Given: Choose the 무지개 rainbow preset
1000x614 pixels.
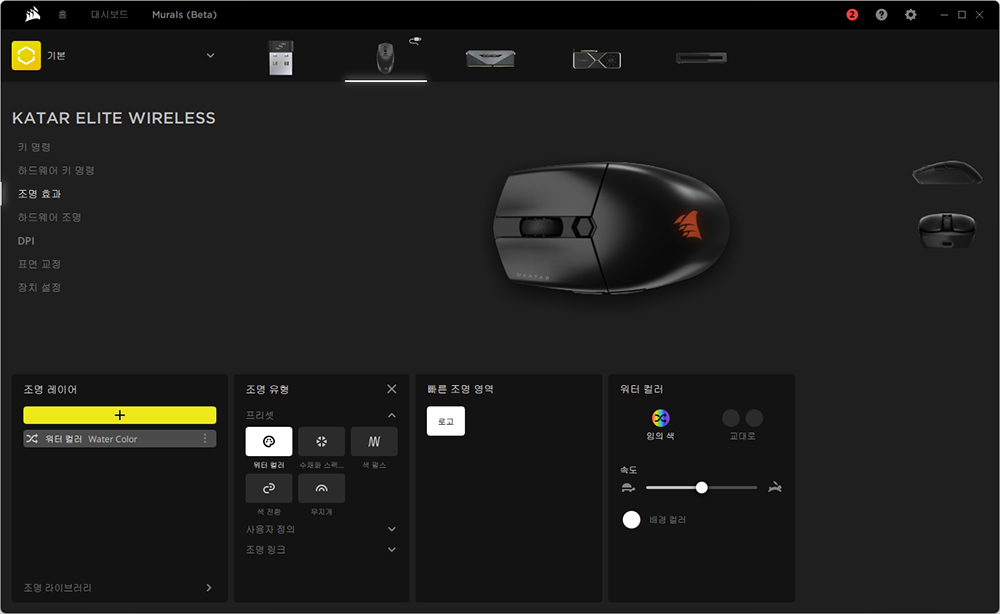Looking at the screenshot, I should pyautogui.click(x=321, y=488).
